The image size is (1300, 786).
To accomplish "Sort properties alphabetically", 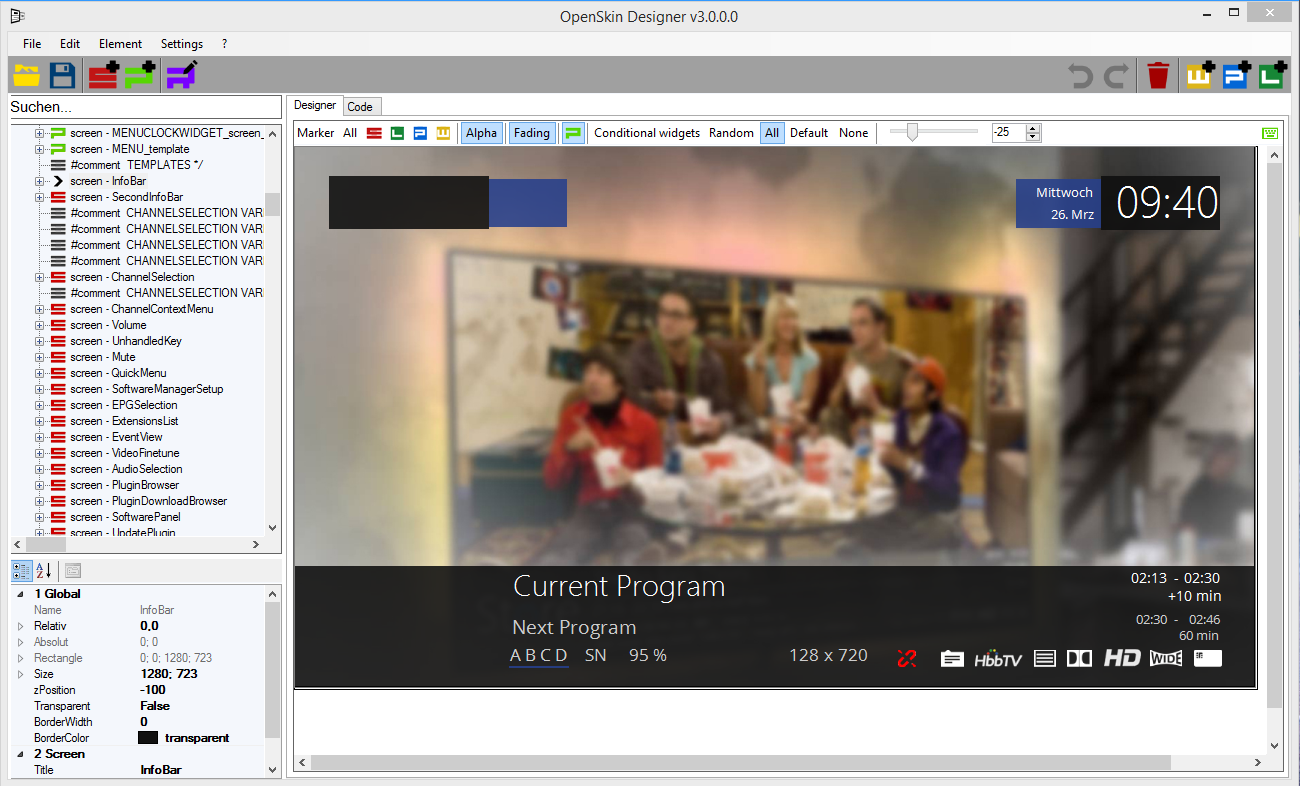I will click(43, 571).
